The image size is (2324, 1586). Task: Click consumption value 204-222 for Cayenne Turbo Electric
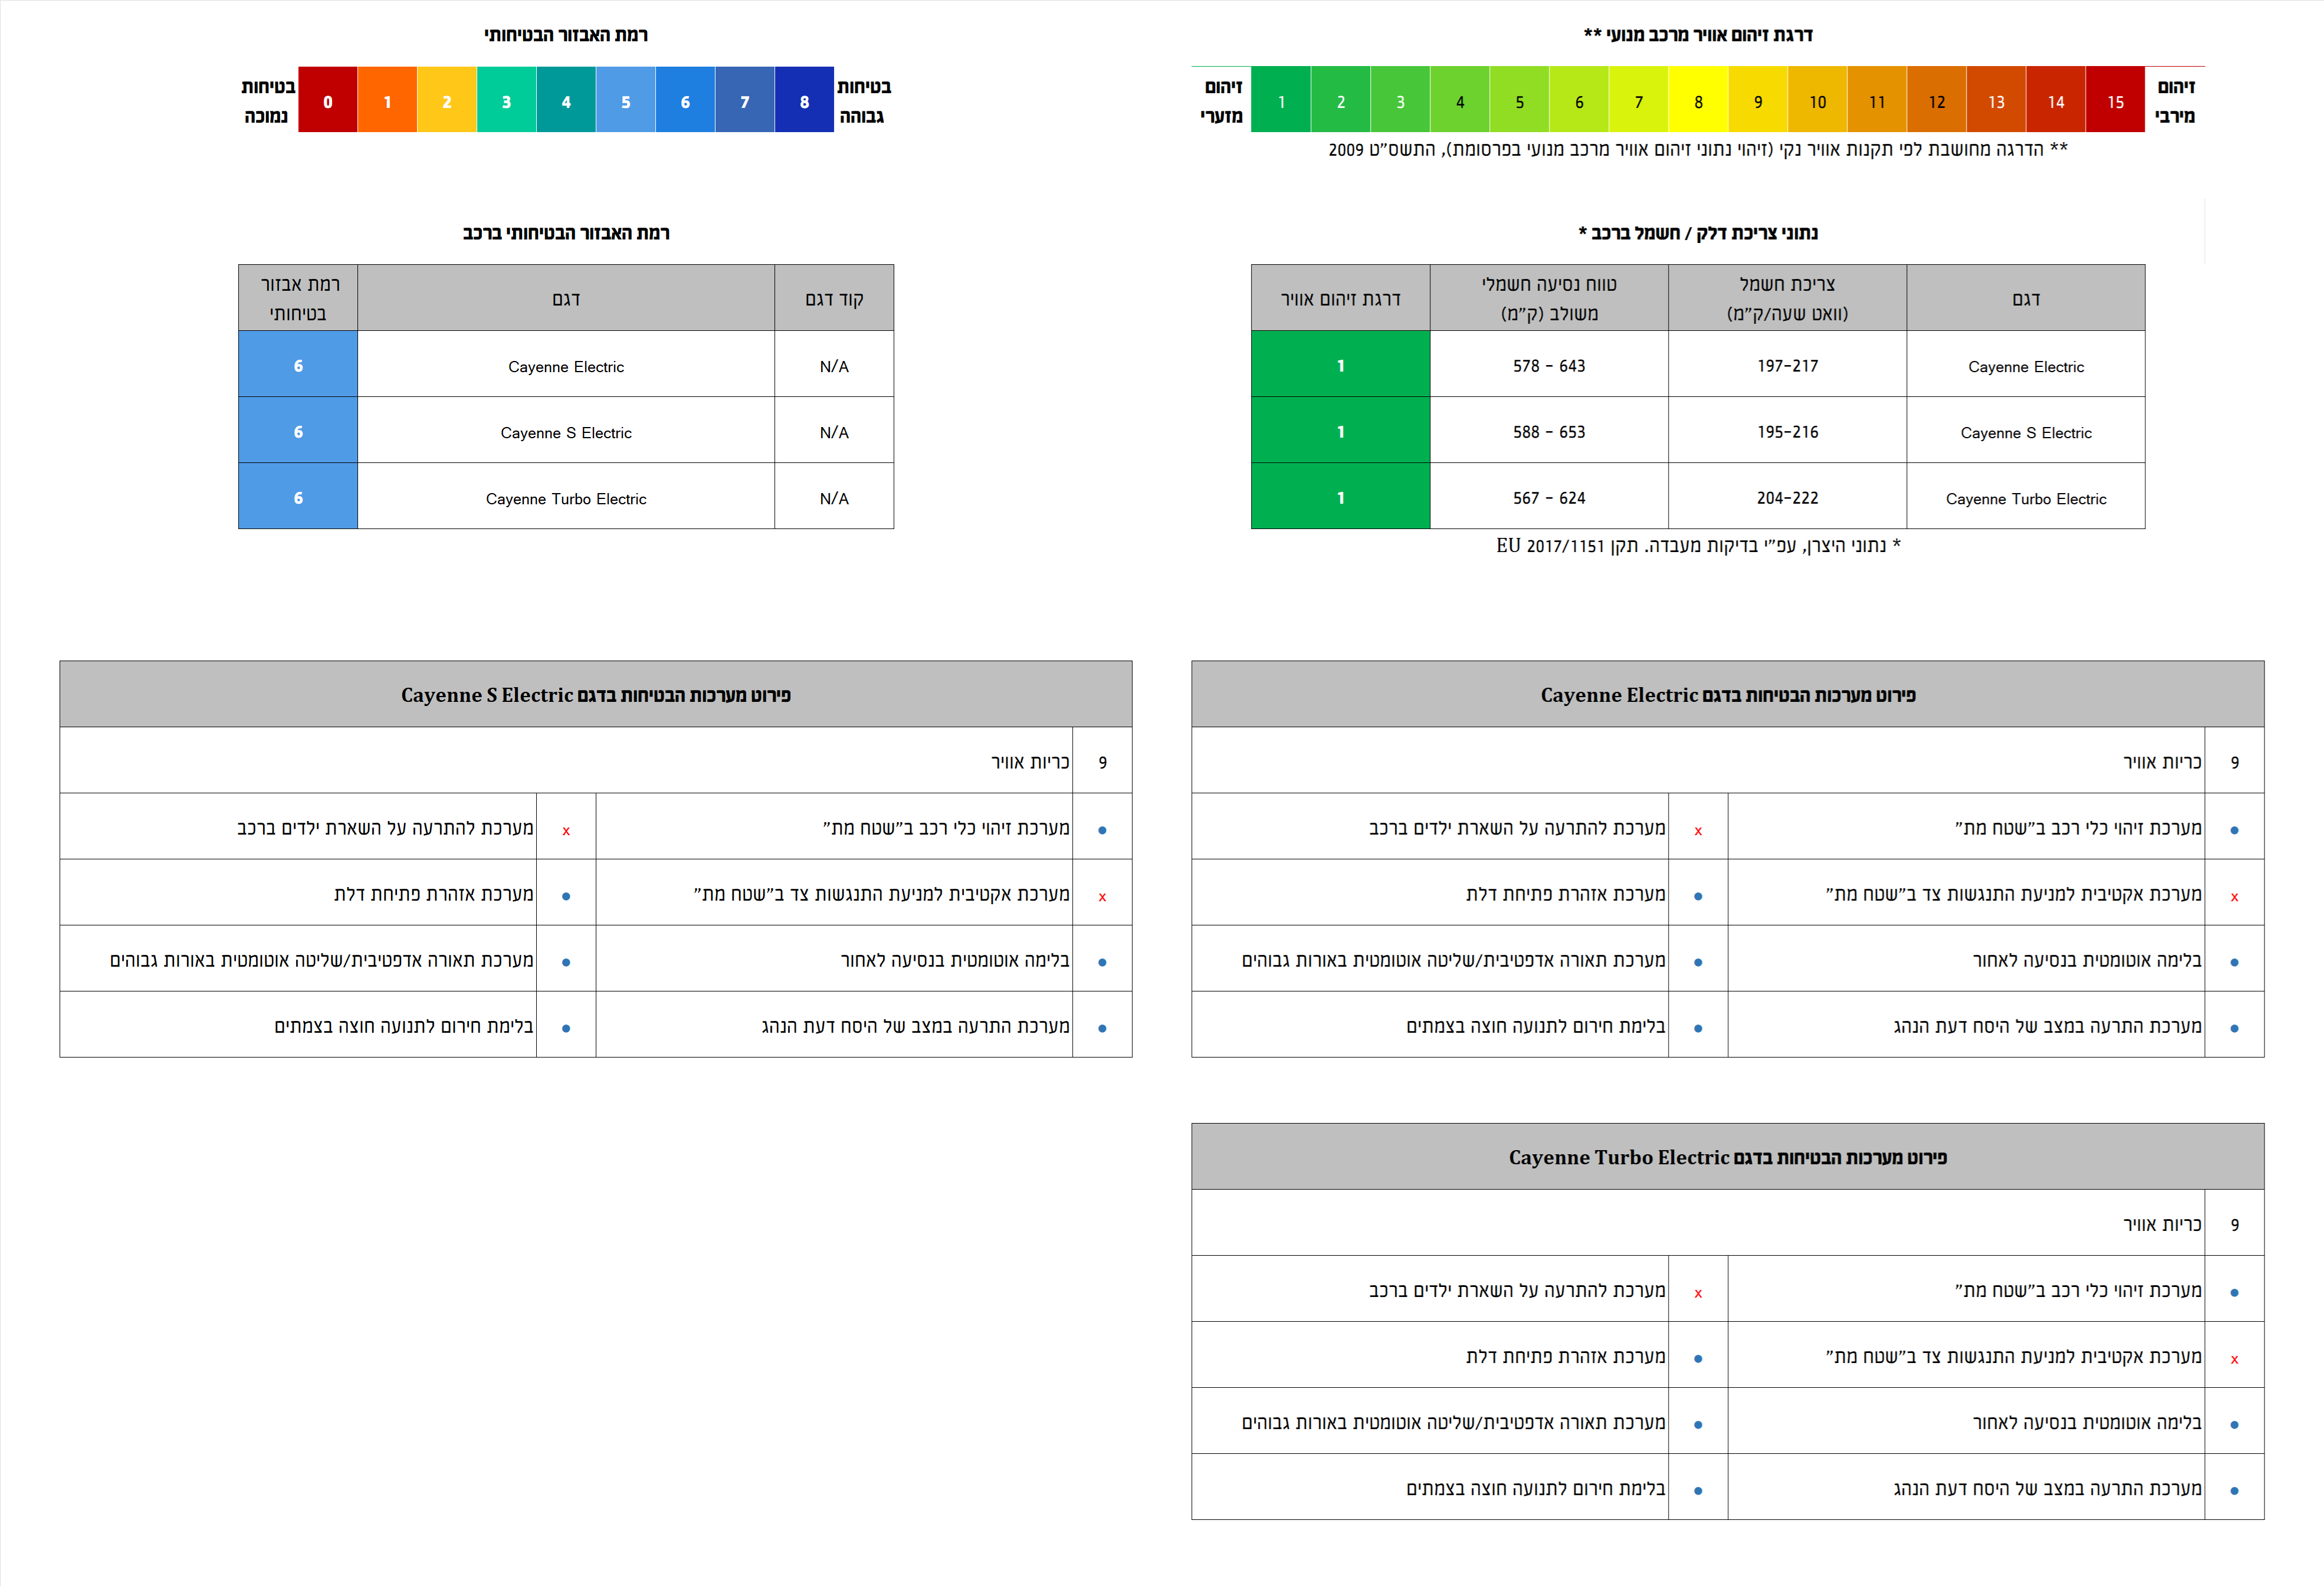coord(1787,497)
